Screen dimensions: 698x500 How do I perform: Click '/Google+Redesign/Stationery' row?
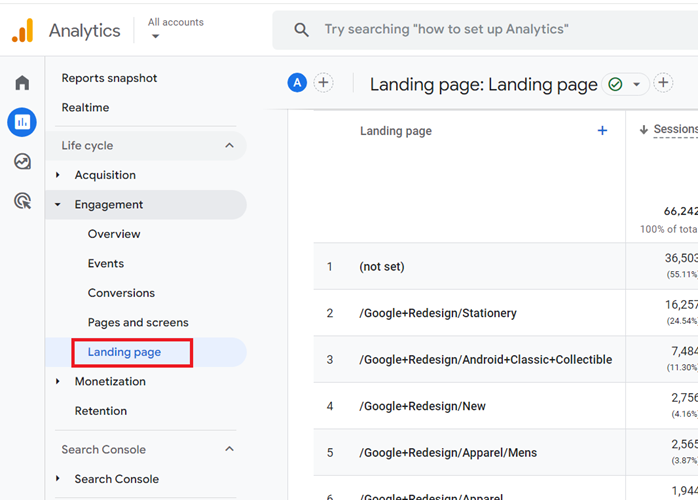pos(505,313)
